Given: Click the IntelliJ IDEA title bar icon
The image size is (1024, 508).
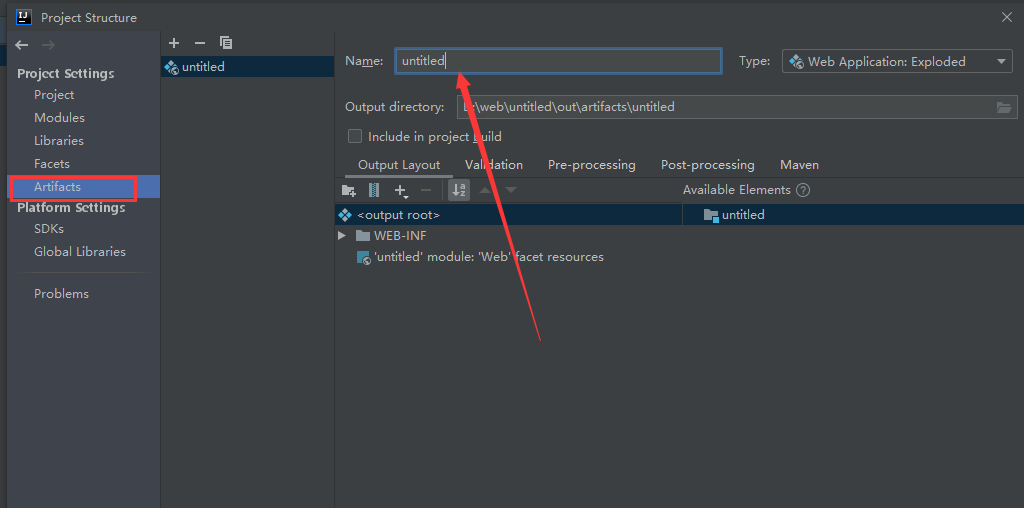Looking at the screenshot, I should click(x=24, y=17).
